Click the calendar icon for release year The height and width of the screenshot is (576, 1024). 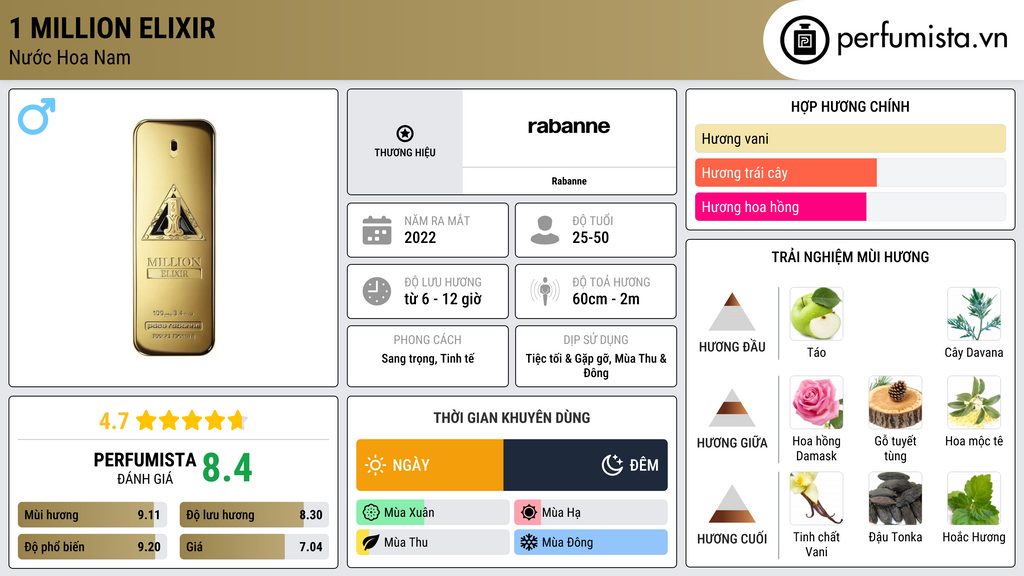[376, 230]
